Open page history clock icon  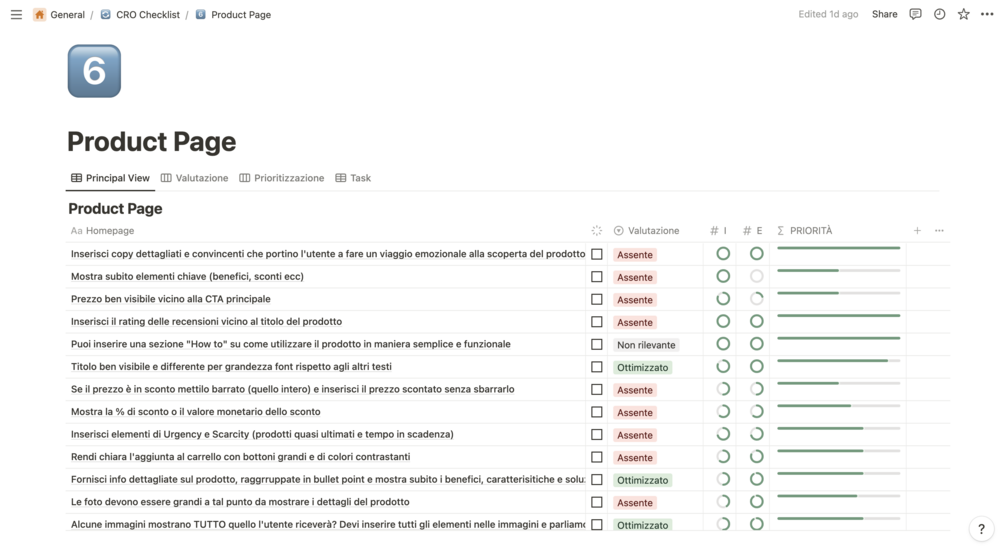939,15
